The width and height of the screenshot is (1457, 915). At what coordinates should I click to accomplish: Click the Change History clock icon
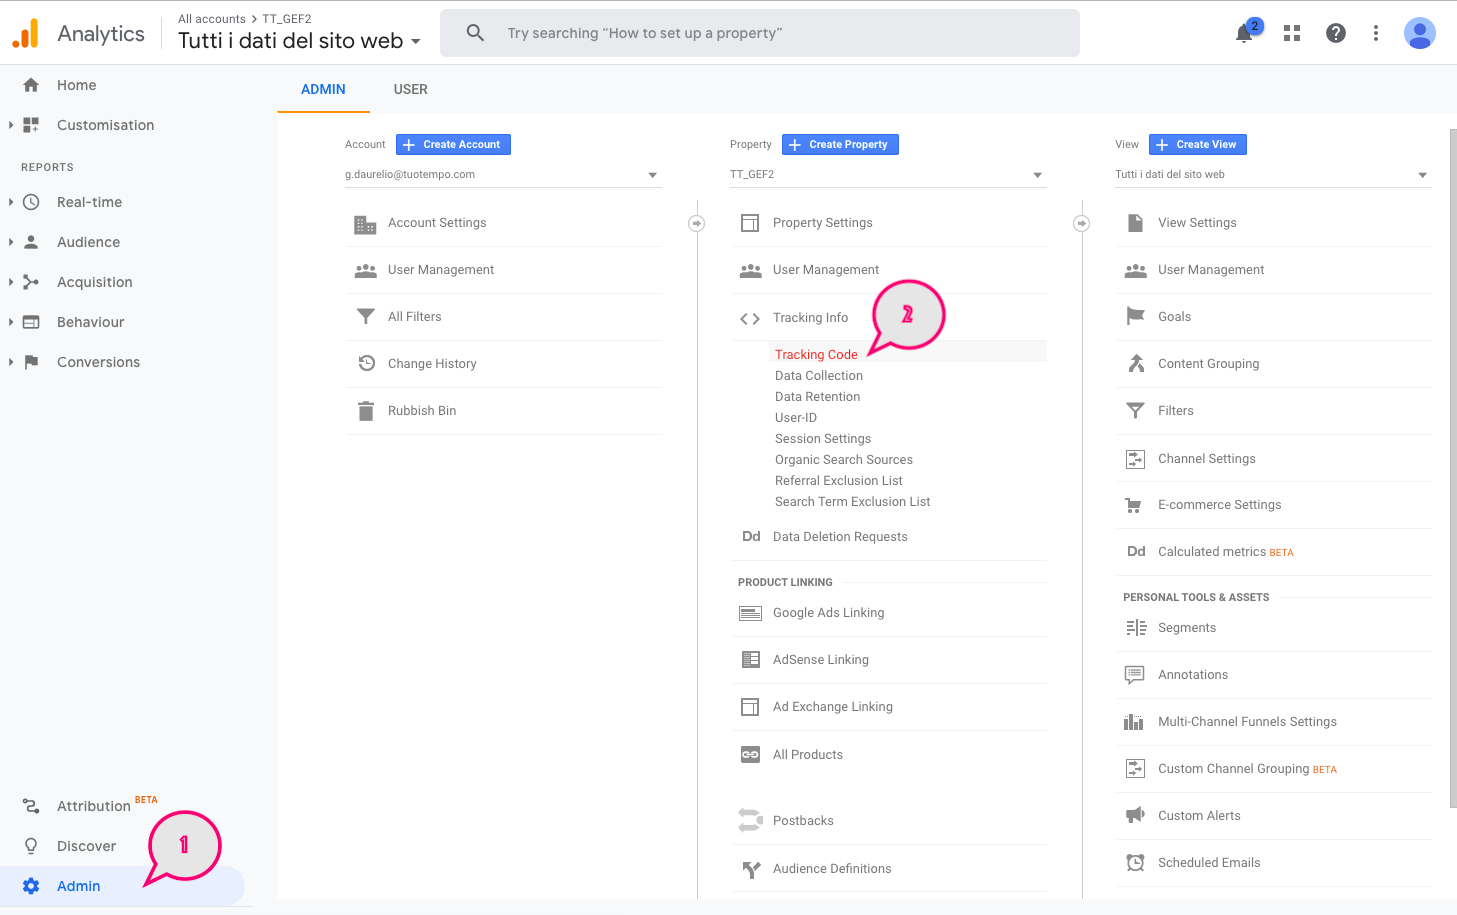pyautogui.click(x=366, y=364)
